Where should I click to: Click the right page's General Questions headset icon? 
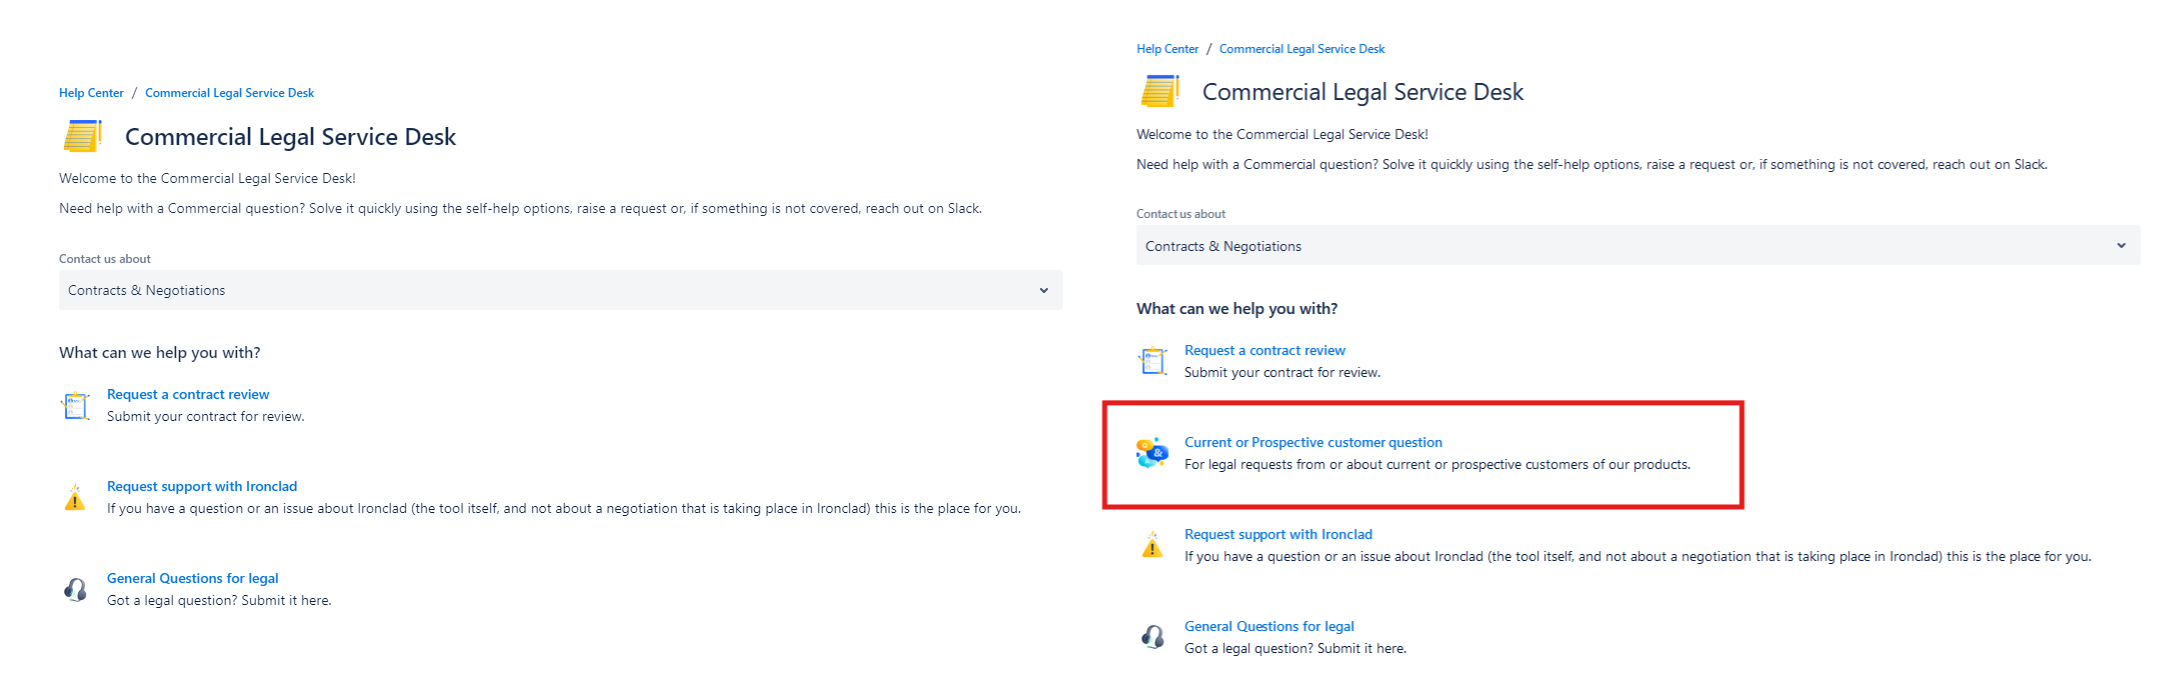tap(1152, 637)
